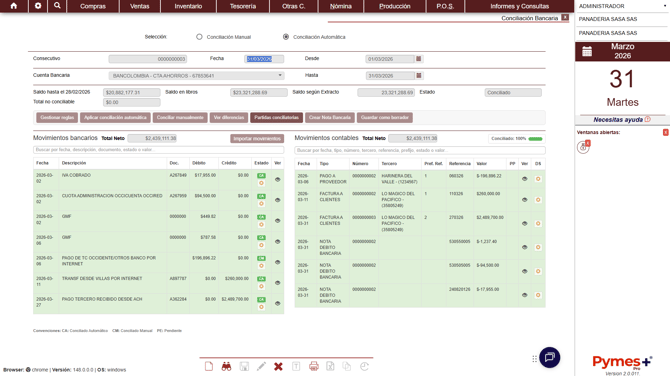The width and height of the screenshot is (670, 376).
Task: Open Informes y Consultas menu
Action: pyautogui.click(x=519, y=6)
